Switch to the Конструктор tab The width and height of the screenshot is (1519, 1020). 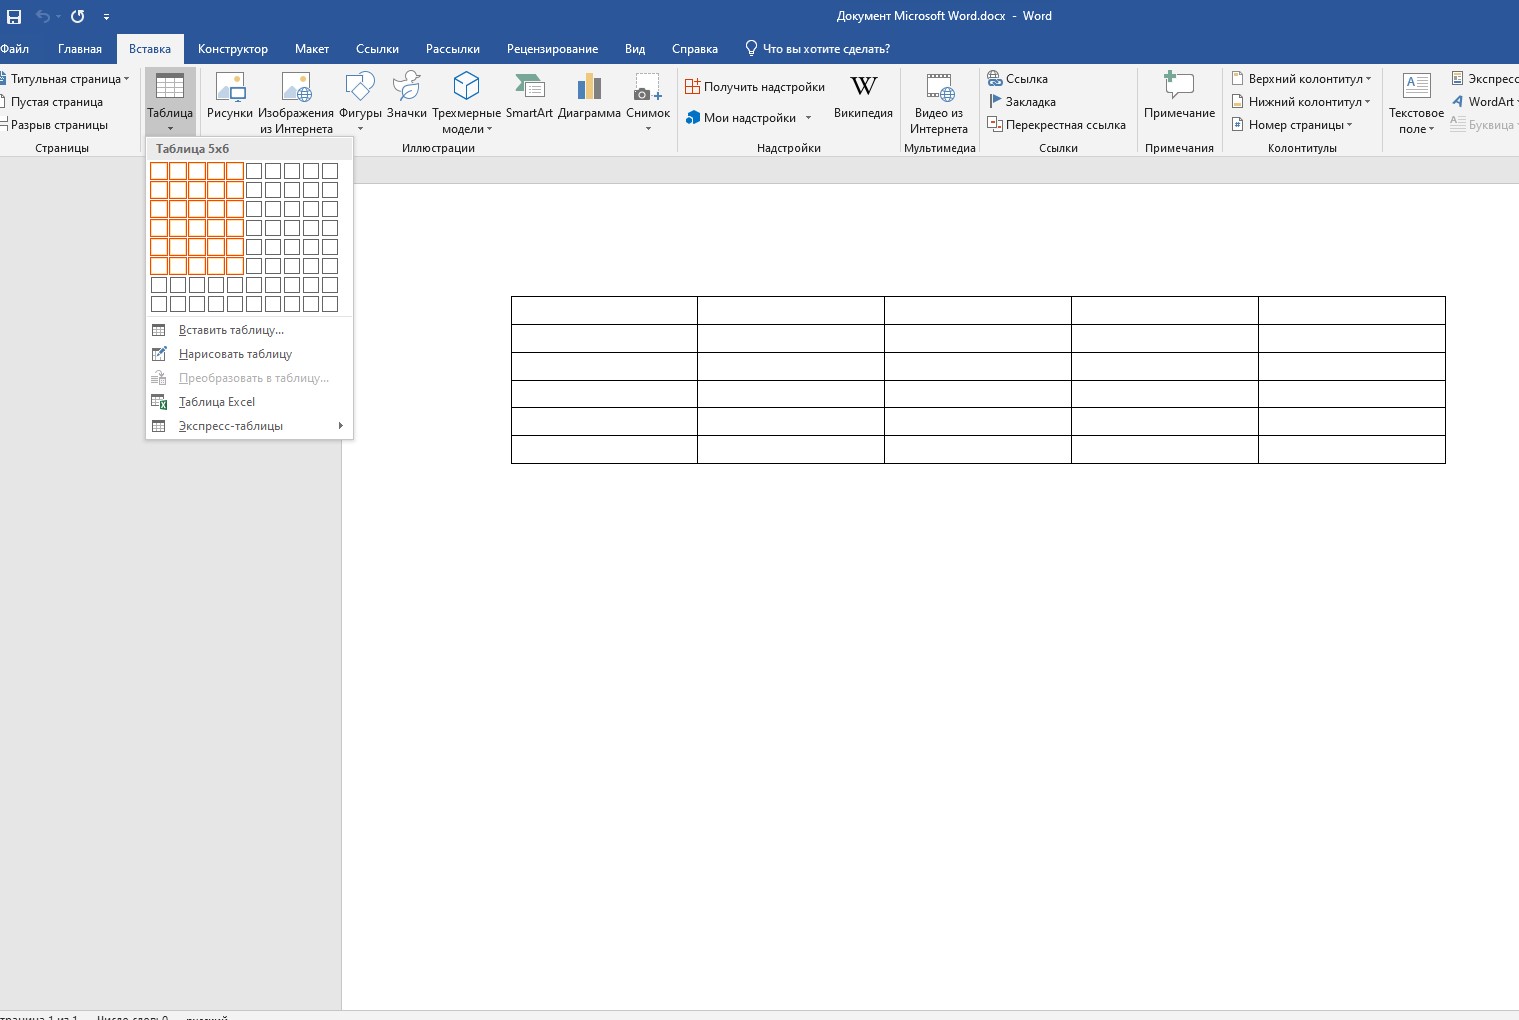[233, 49]
